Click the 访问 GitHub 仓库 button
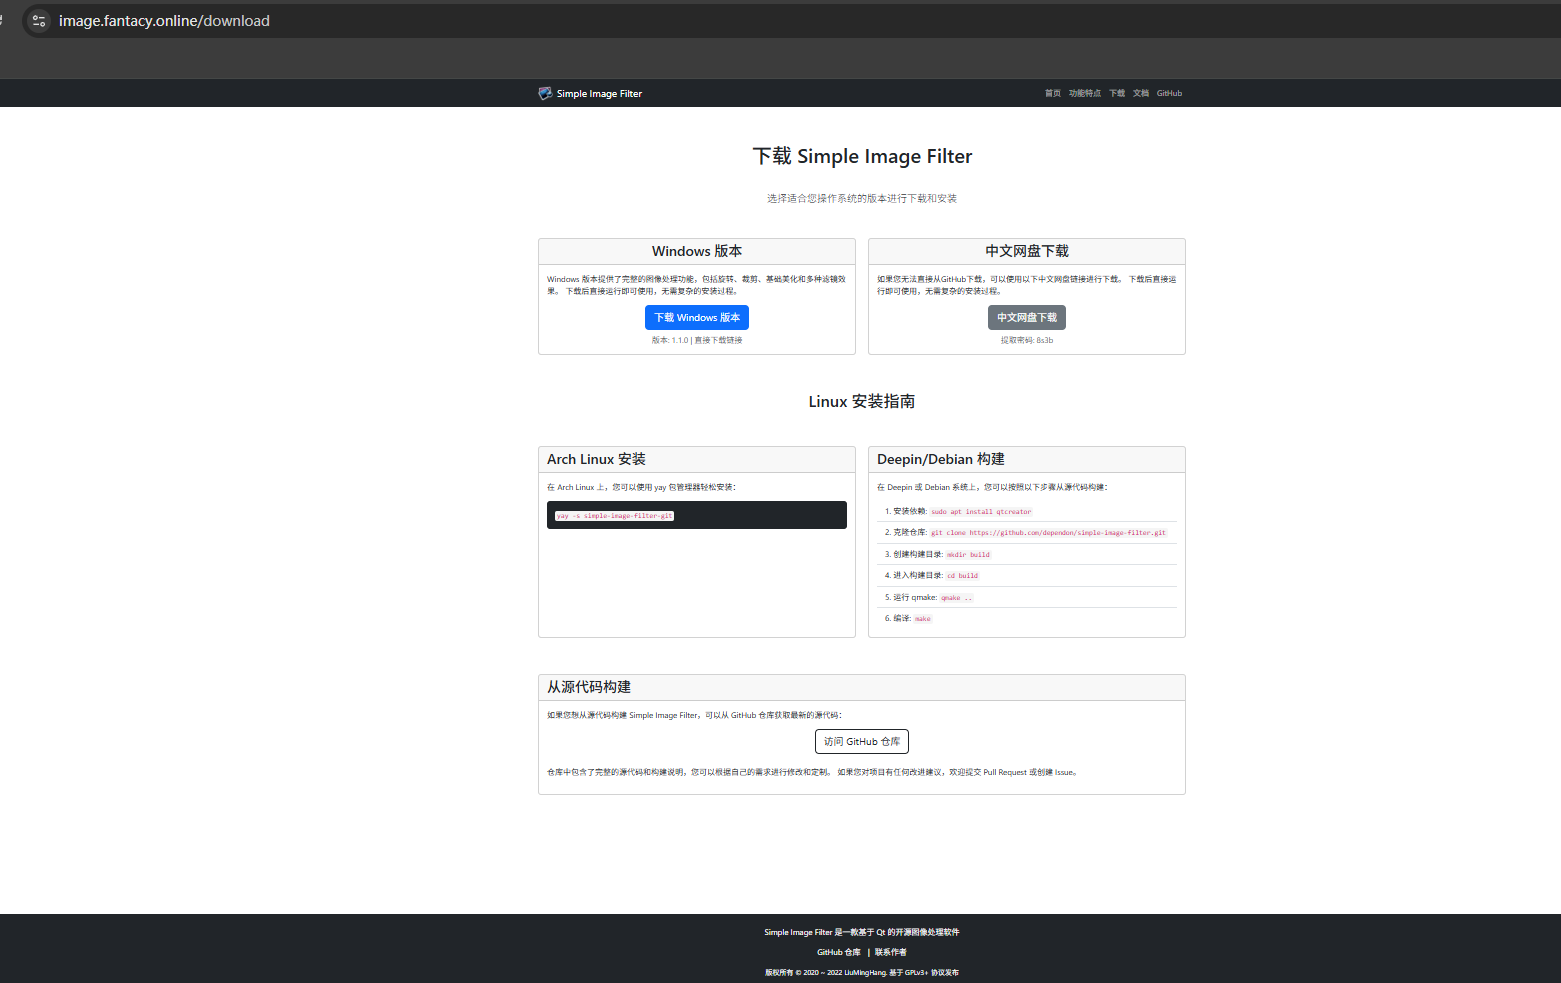The width and height of the screenshot is (1561, 983). point(862,741)
